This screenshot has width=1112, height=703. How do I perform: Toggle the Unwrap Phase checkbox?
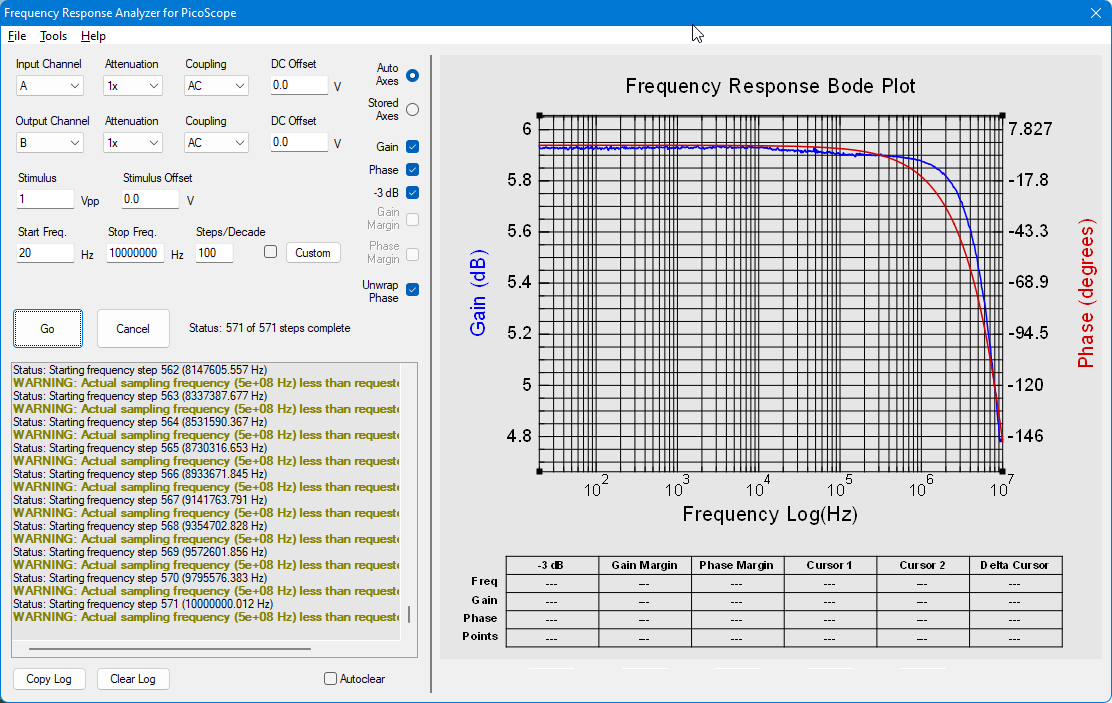(x=412, y=289)
